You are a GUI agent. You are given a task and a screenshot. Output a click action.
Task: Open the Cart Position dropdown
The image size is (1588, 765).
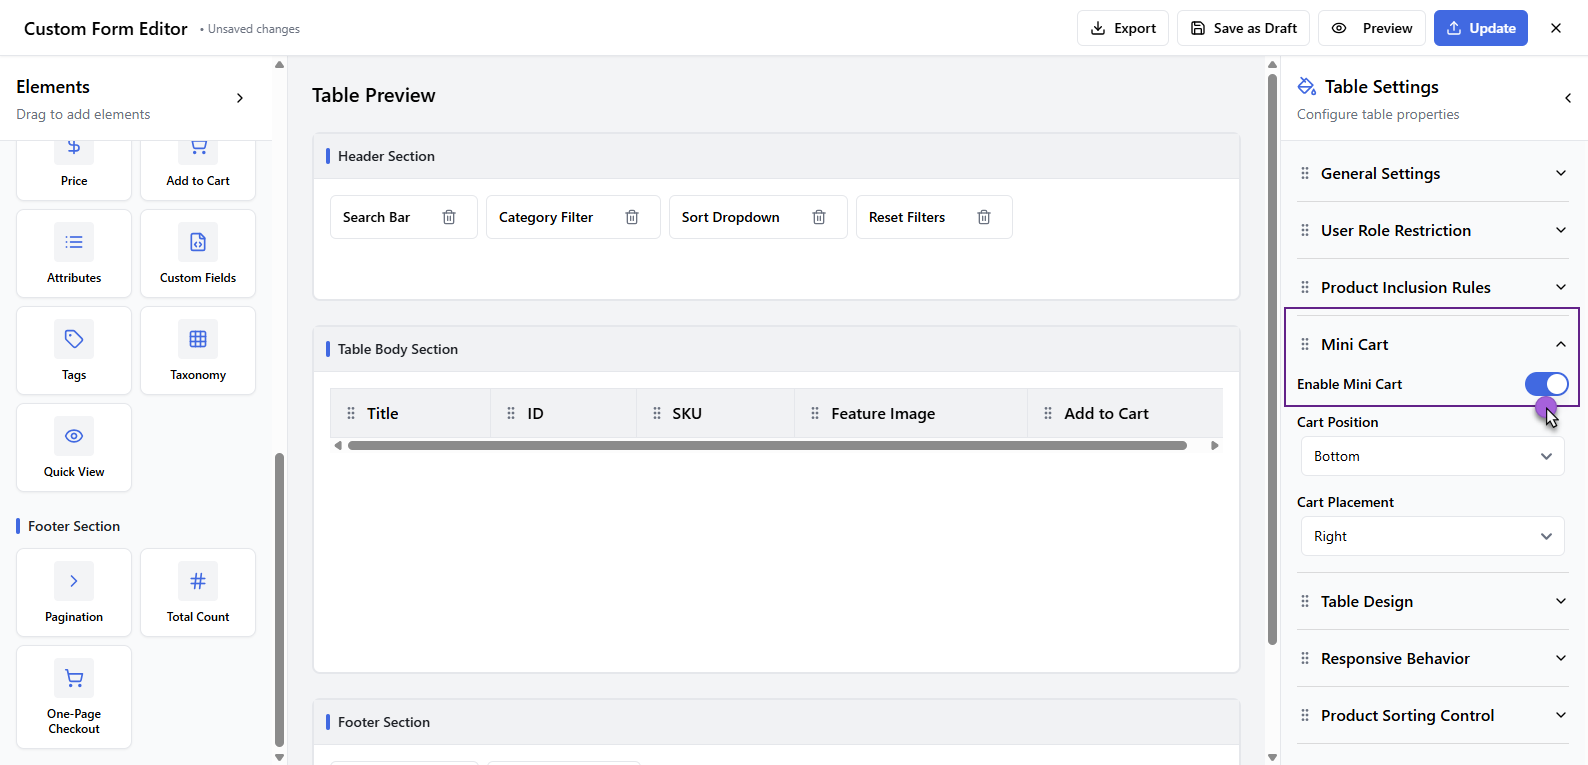tap(1432, 456)
